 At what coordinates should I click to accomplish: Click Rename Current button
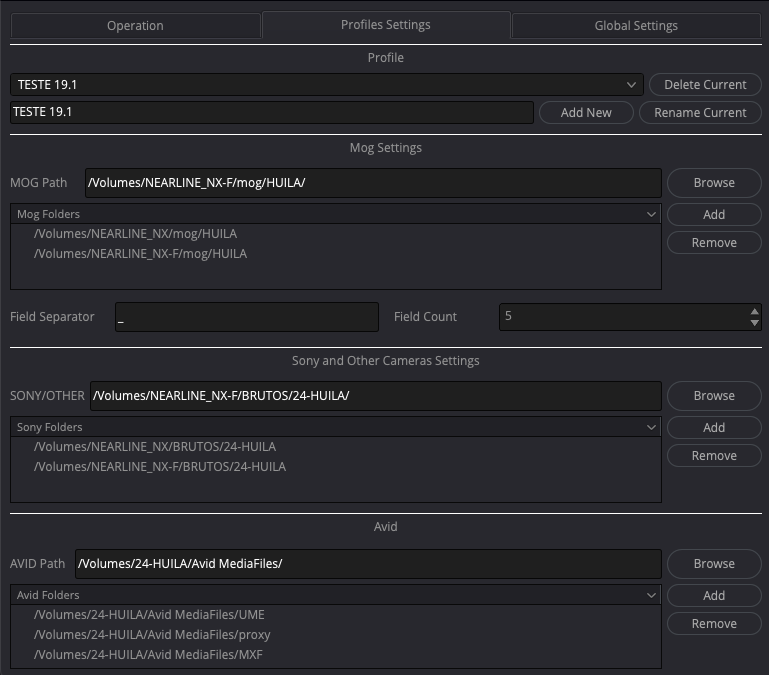point(700,113)
